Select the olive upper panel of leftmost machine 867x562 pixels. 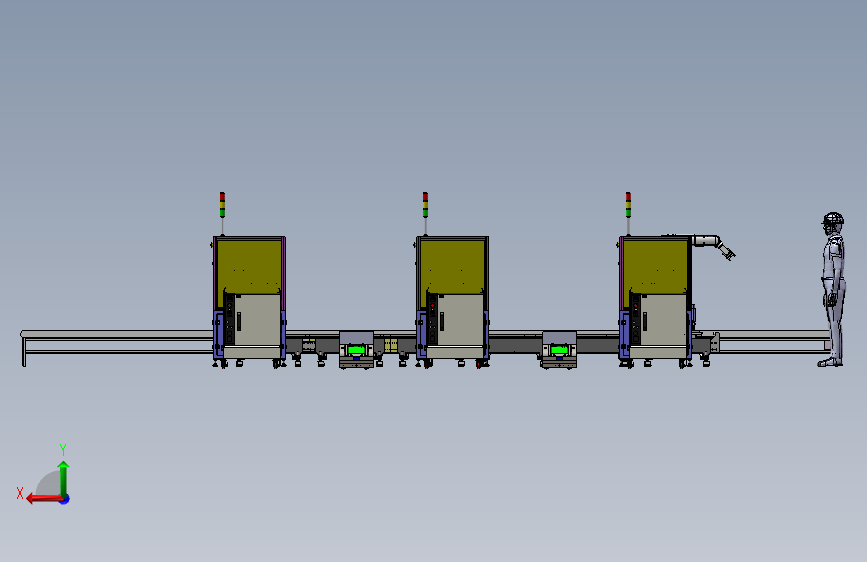pos(249,266)
